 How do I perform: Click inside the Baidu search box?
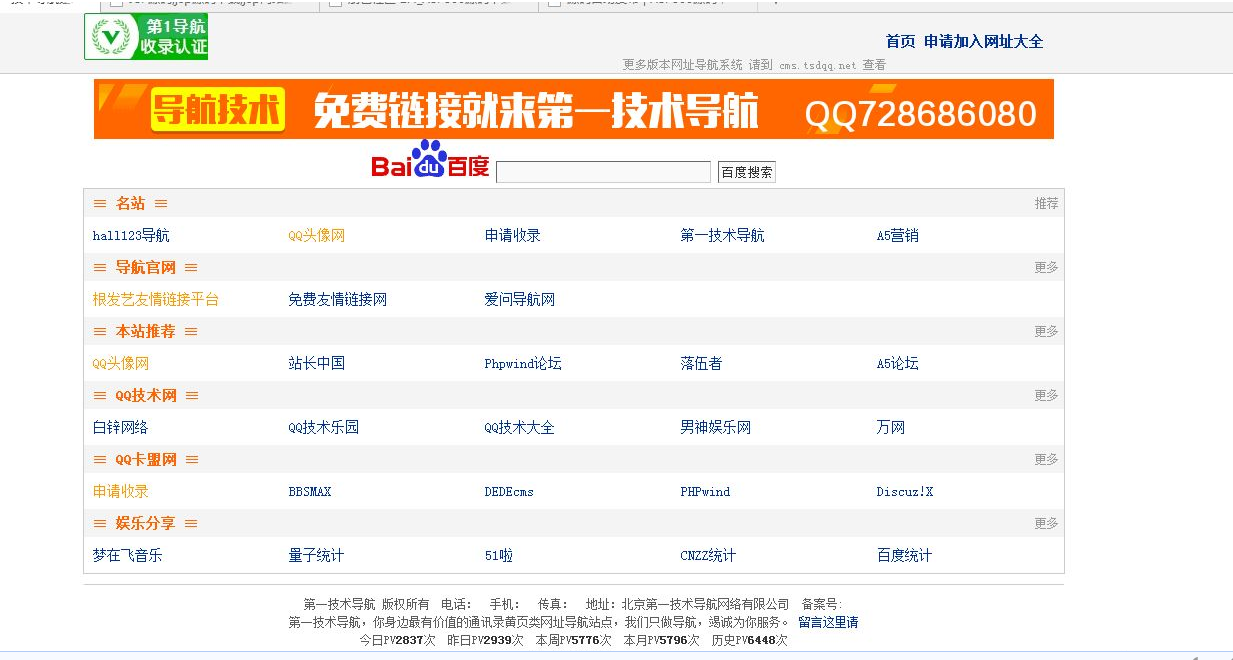tap(603, 171)
